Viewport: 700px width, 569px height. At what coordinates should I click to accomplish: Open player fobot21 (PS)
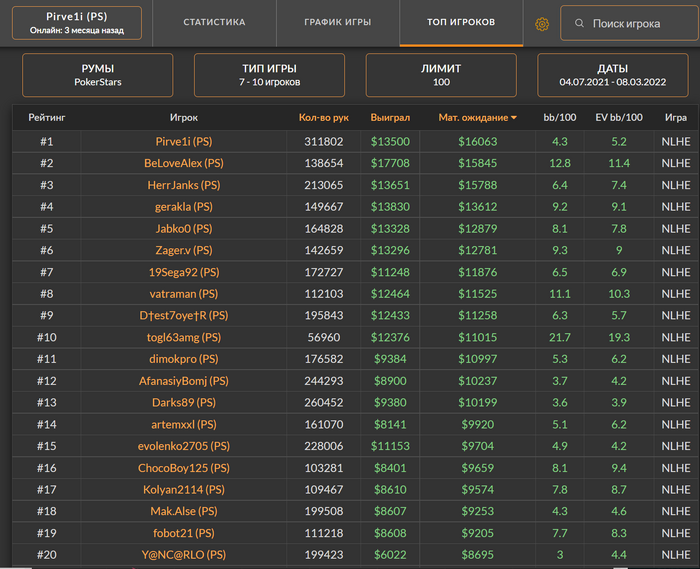(x=184, y=533)
